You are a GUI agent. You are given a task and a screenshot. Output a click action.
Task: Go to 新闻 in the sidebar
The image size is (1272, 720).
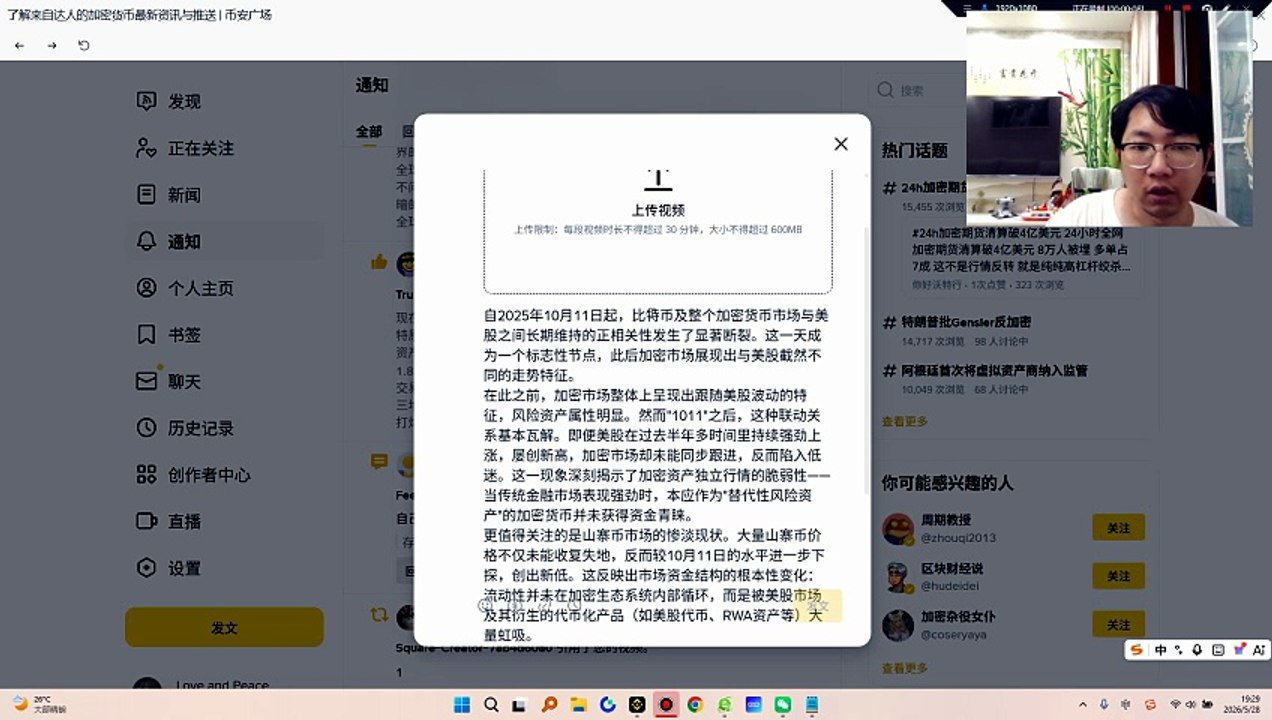coord(170,195)
